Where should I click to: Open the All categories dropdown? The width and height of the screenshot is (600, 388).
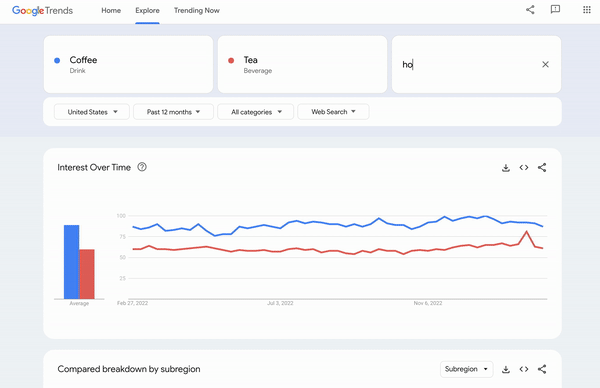tap(256, 112)
